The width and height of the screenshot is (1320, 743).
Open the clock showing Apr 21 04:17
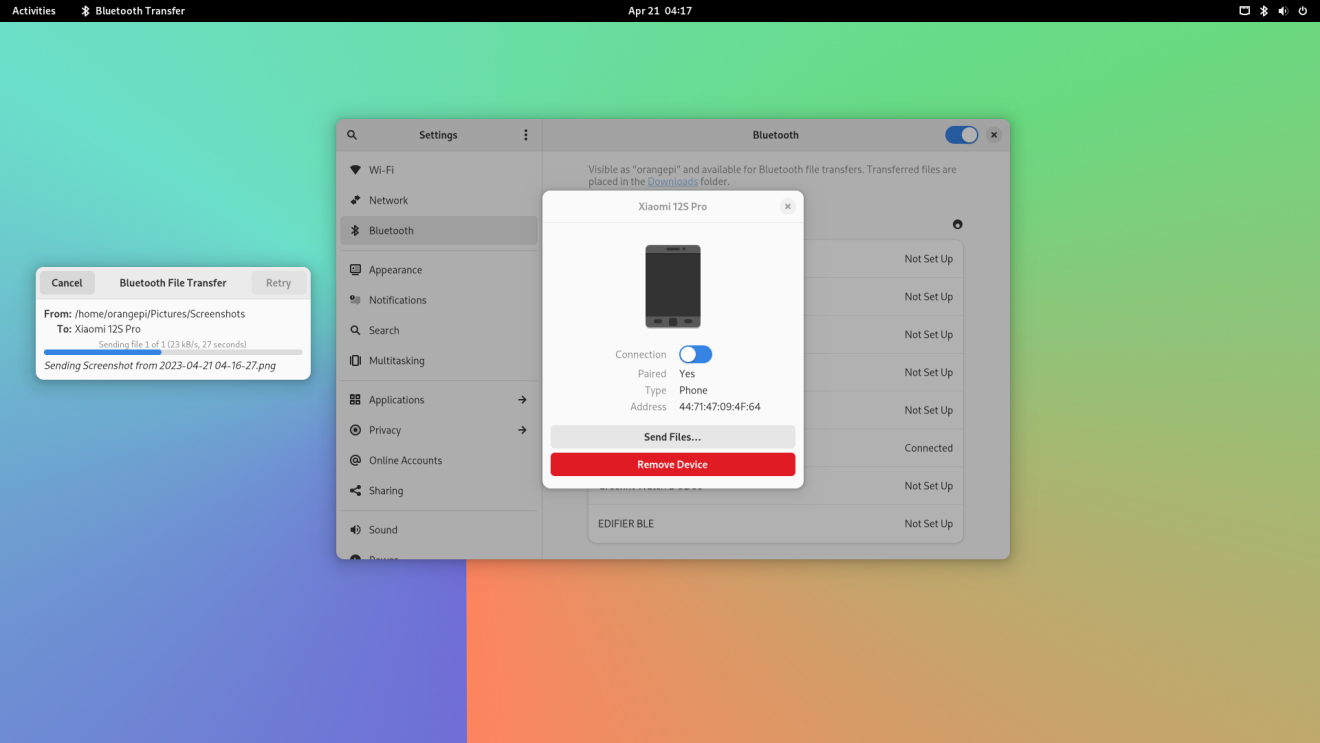tap(660, 11)
